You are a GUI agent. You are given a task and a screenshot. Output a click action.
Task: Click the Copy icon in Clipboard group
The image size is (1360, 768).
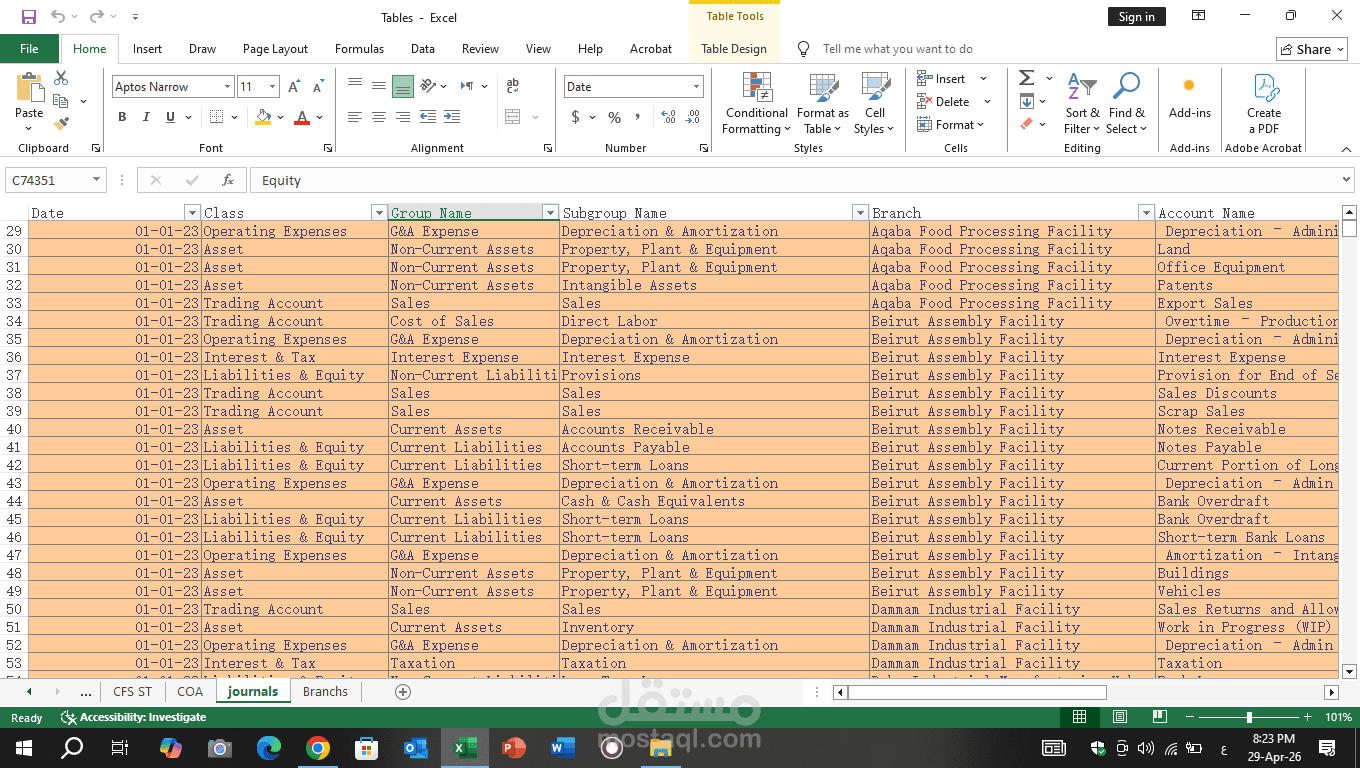pyautogui.click(x=61, y=101)
